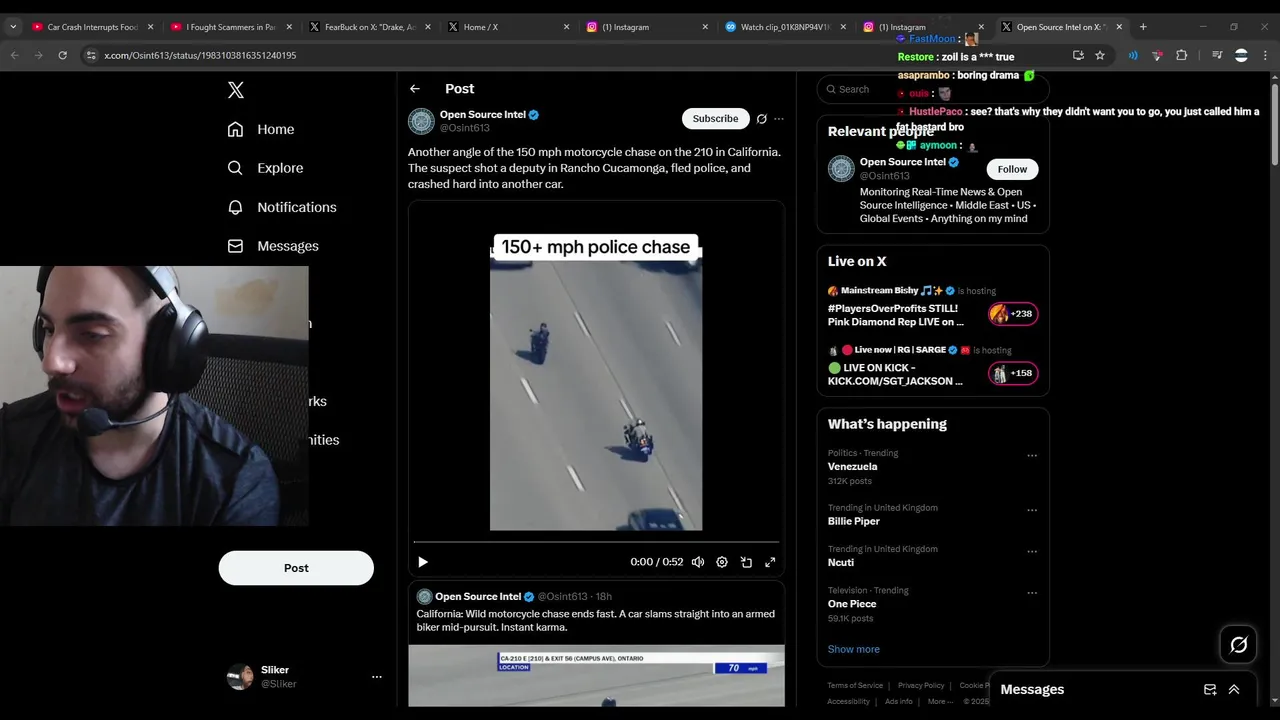Click the X logo in sidebar
Viewport: 1280px width, 720px height.
pos(236,90)
